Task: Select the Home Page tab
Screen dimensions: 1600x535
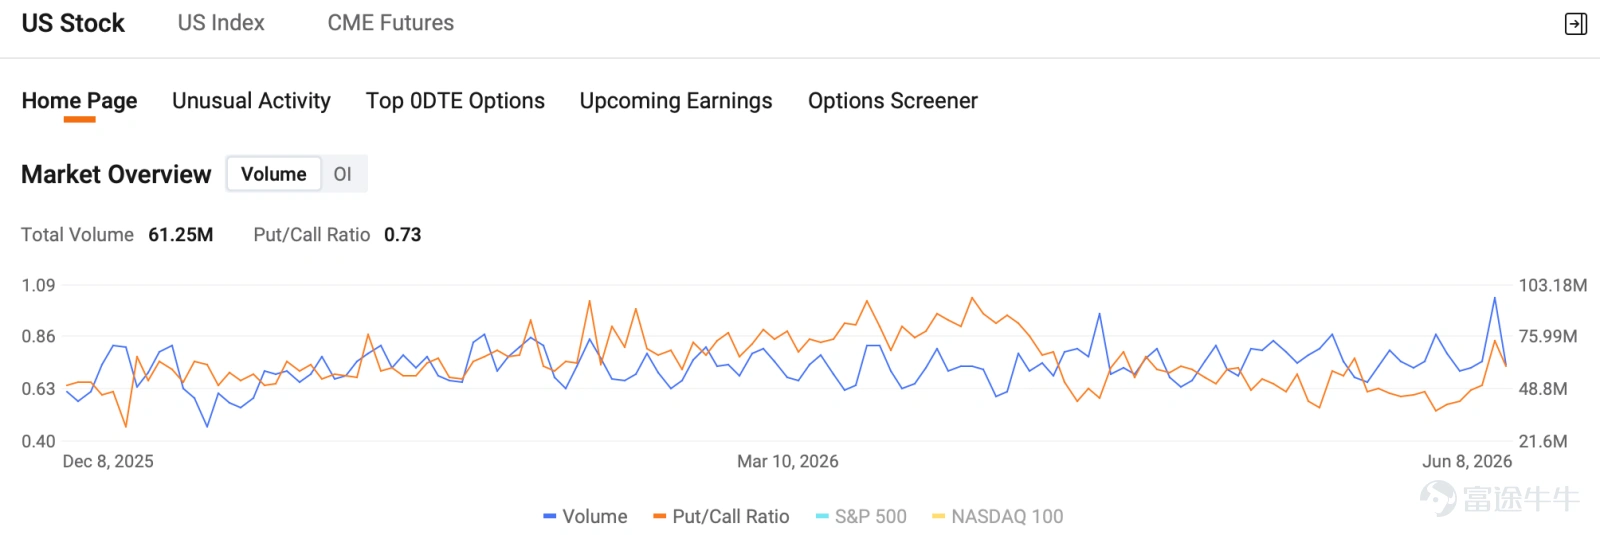Action: (79, 101)
